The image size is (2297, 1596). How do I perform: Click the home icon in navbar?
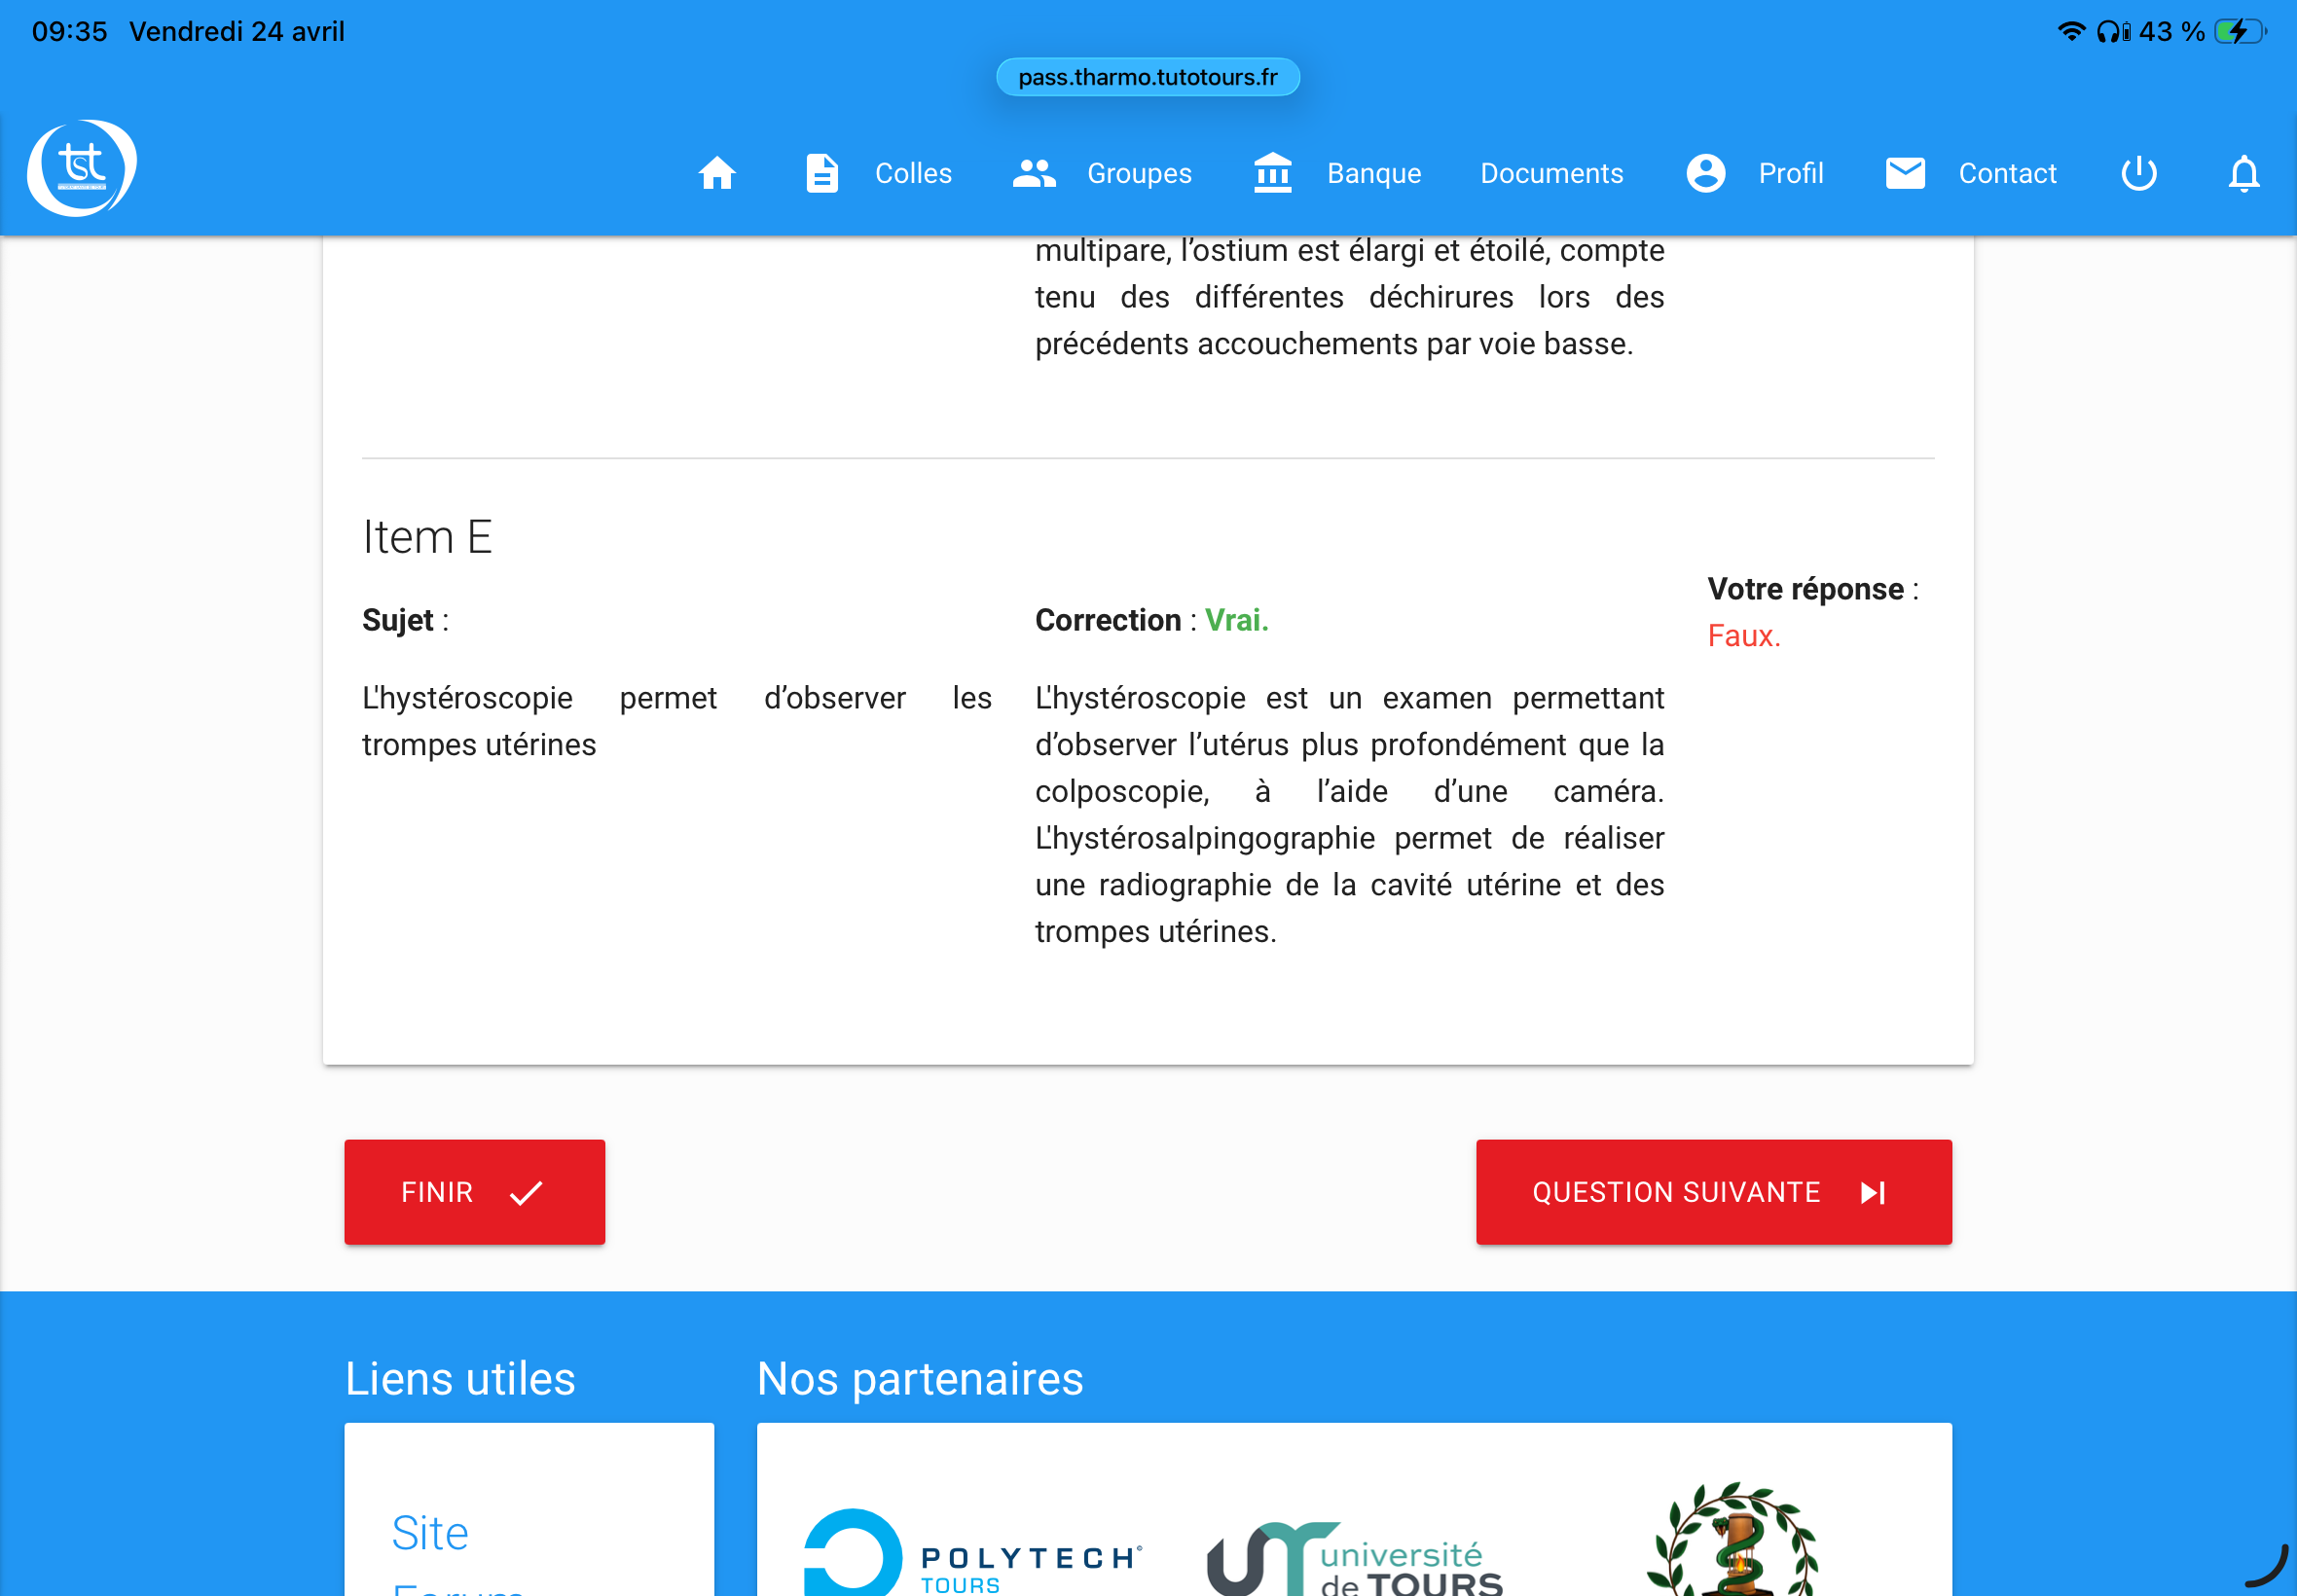point(716,173)
